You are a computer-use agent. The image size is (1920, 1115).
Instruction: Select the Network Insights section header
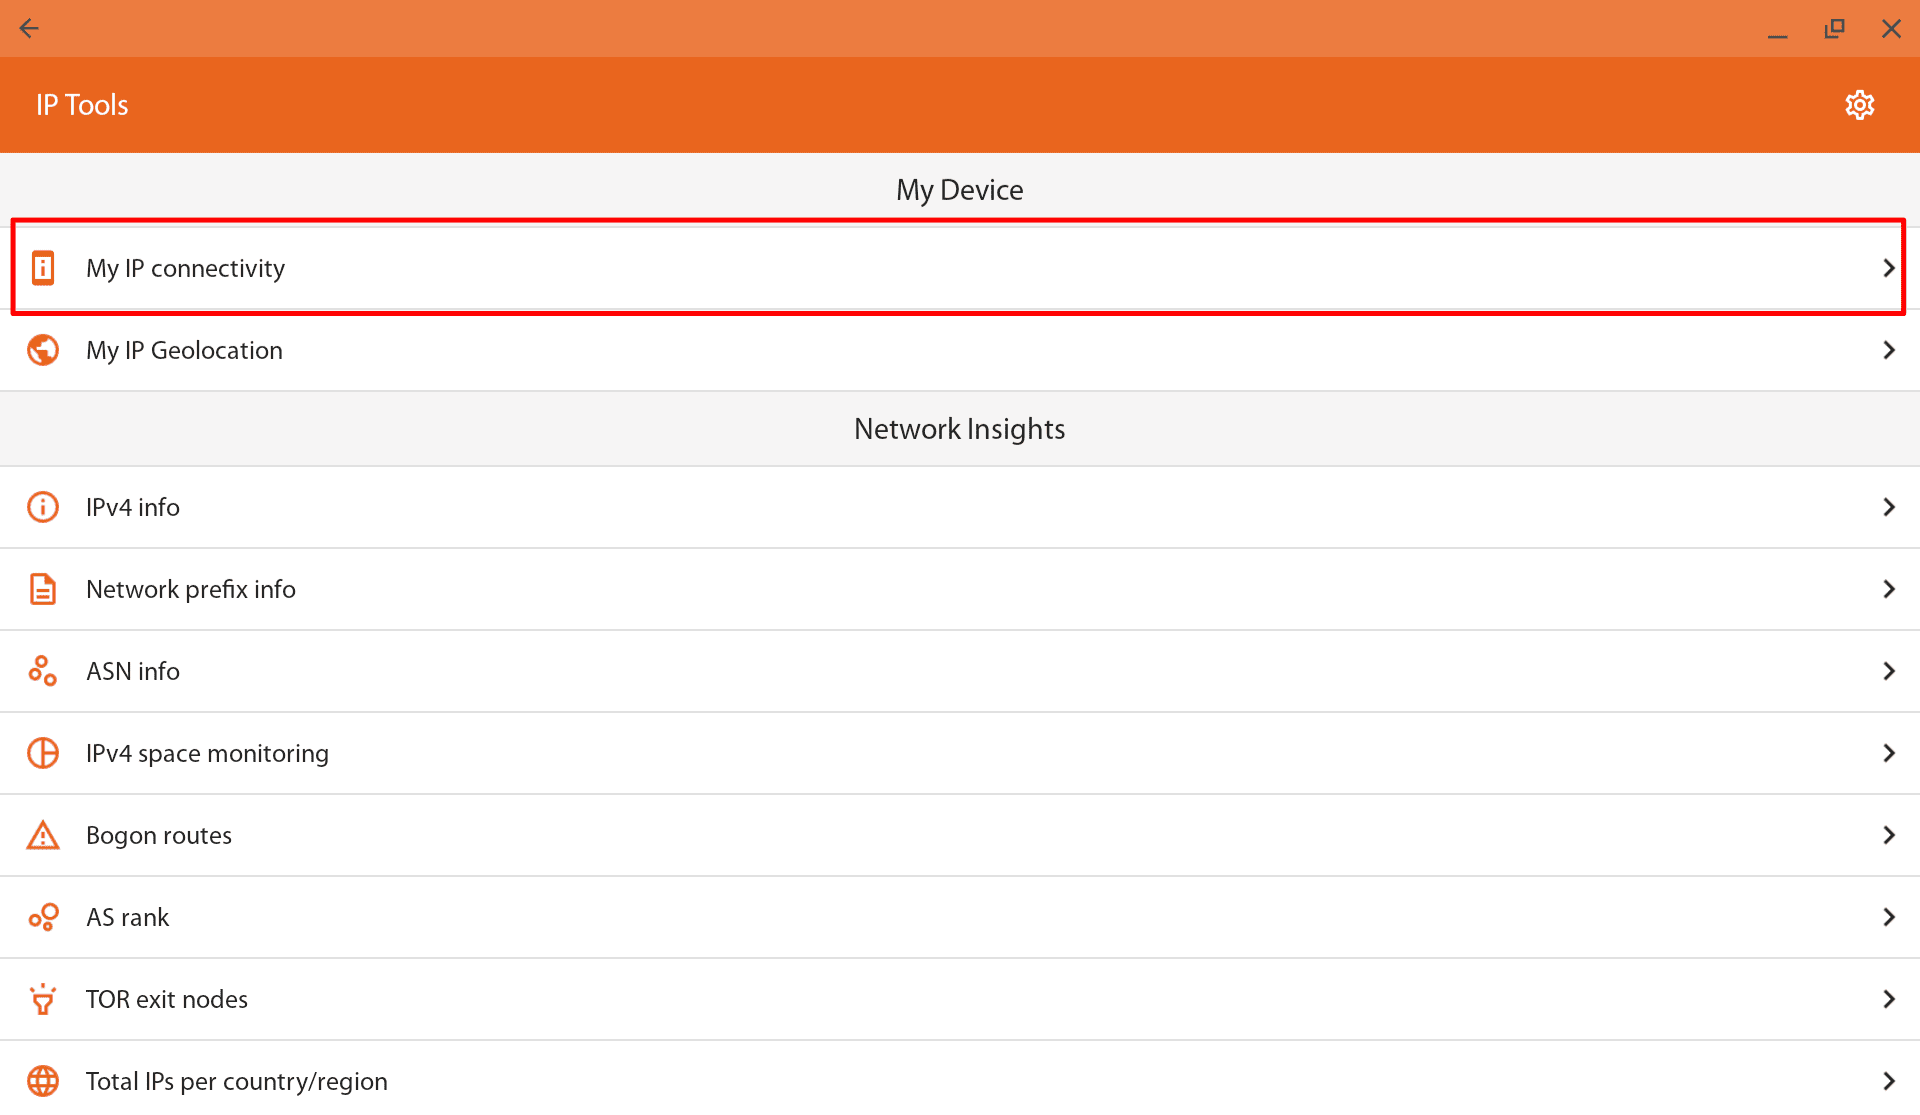coord(959,428)
